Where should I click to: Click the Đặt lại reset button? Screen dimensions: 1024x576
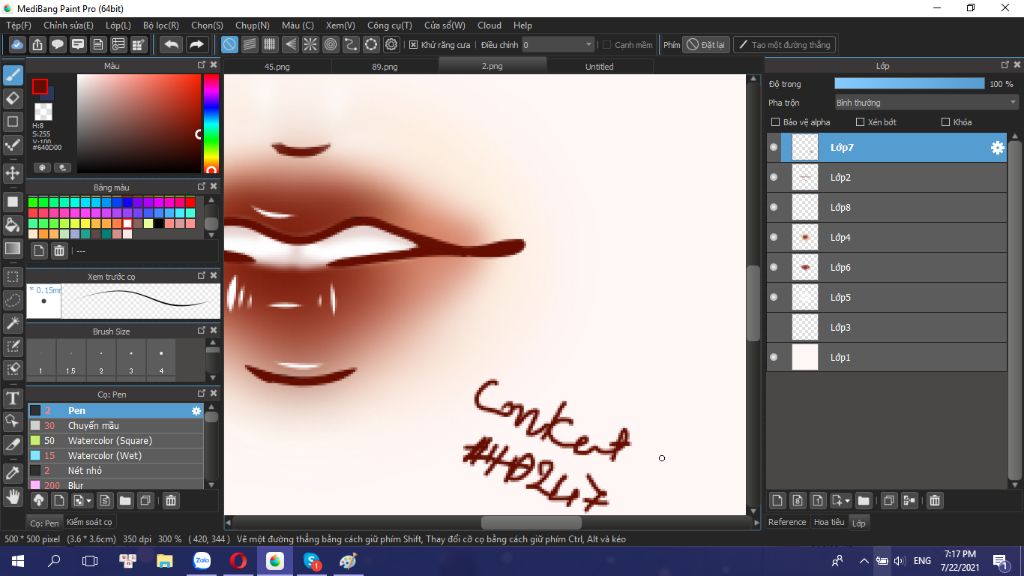[705, 45]
